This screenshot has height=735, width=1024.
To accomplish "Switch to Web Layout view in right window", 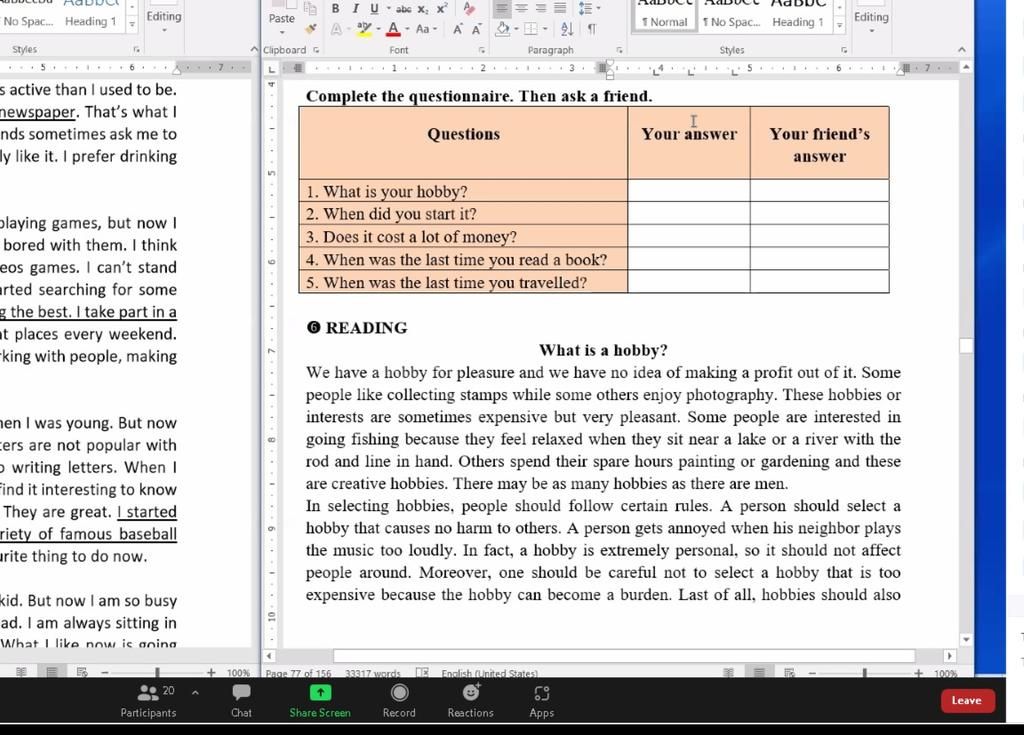I will (789, 672).
